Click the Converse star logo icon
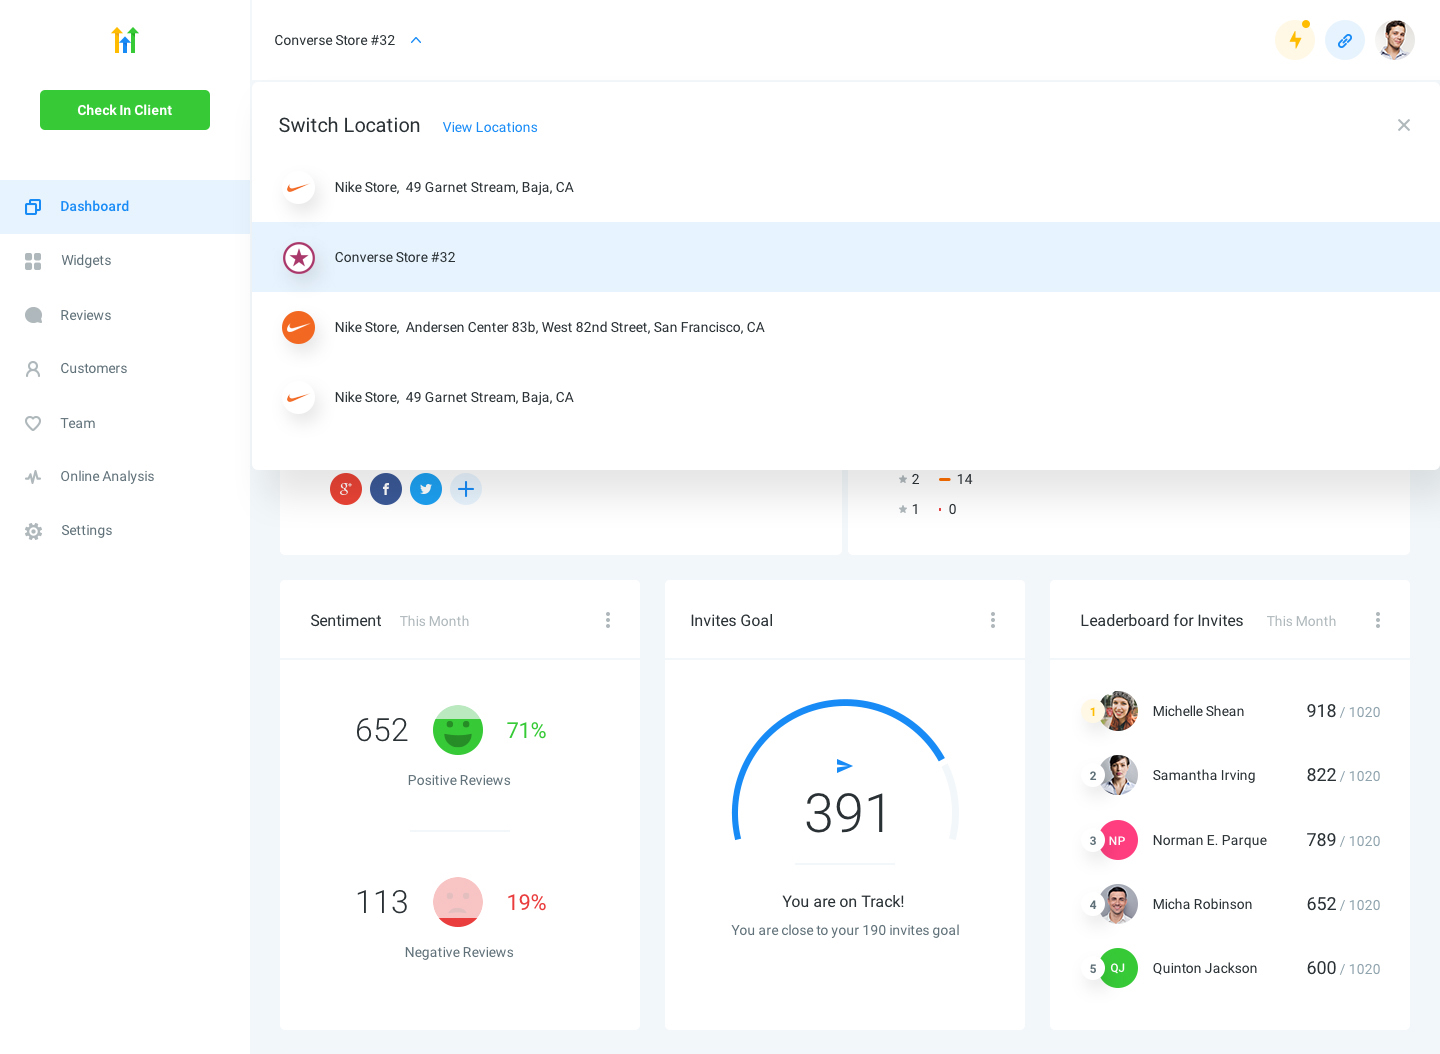Viewport: 1440px width, 1054px height. (x=299, y=258)
